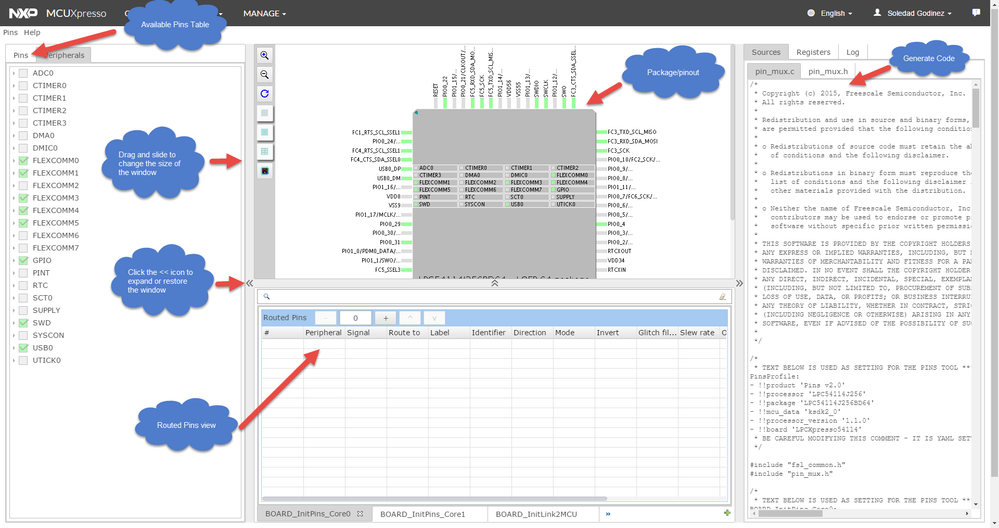This screenshot has width=999, height=528.
Task: Open the pin_mux.h source tab
Action: [x=828, y=71]
